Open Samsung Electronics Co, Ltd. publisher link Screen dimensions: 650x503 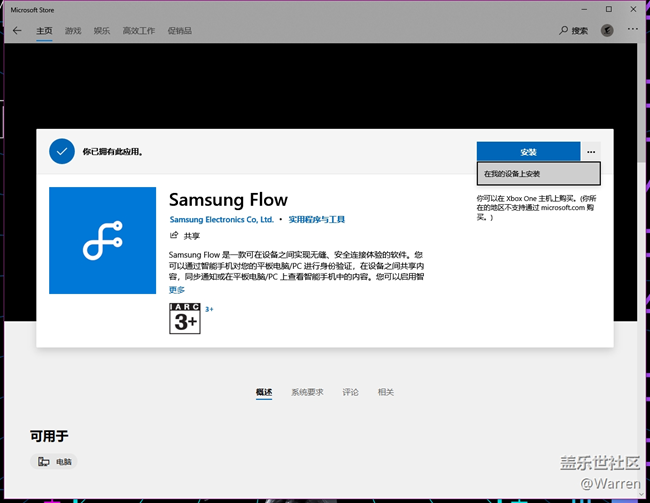tap(221, 219)
